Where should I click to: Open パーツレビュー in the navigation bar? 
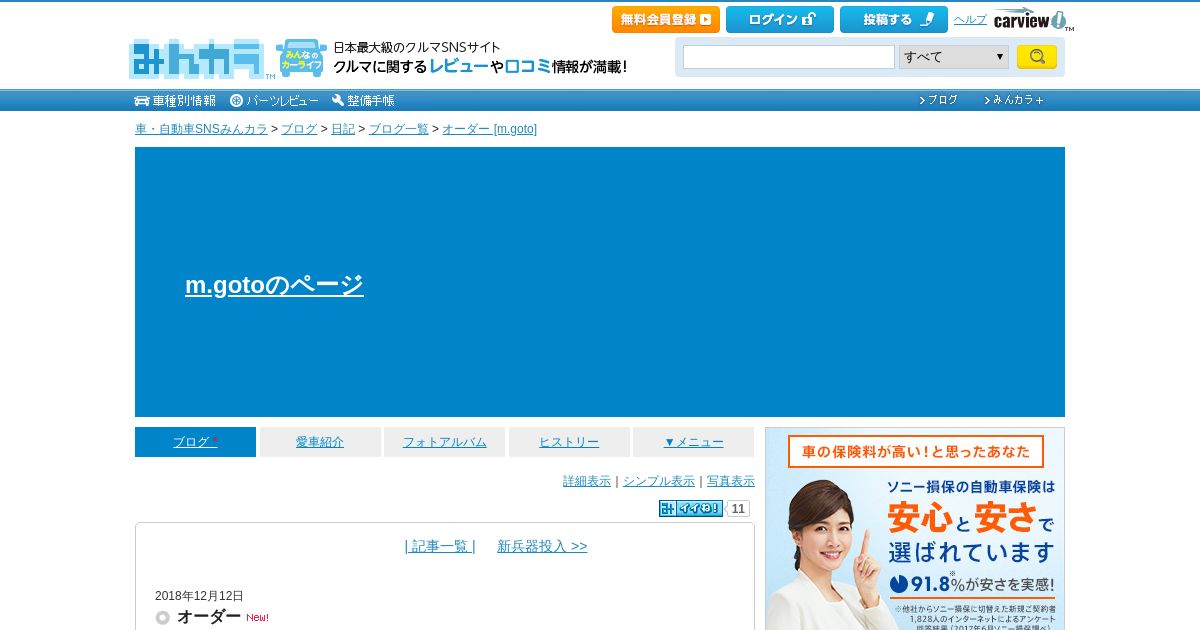(274, 100)
